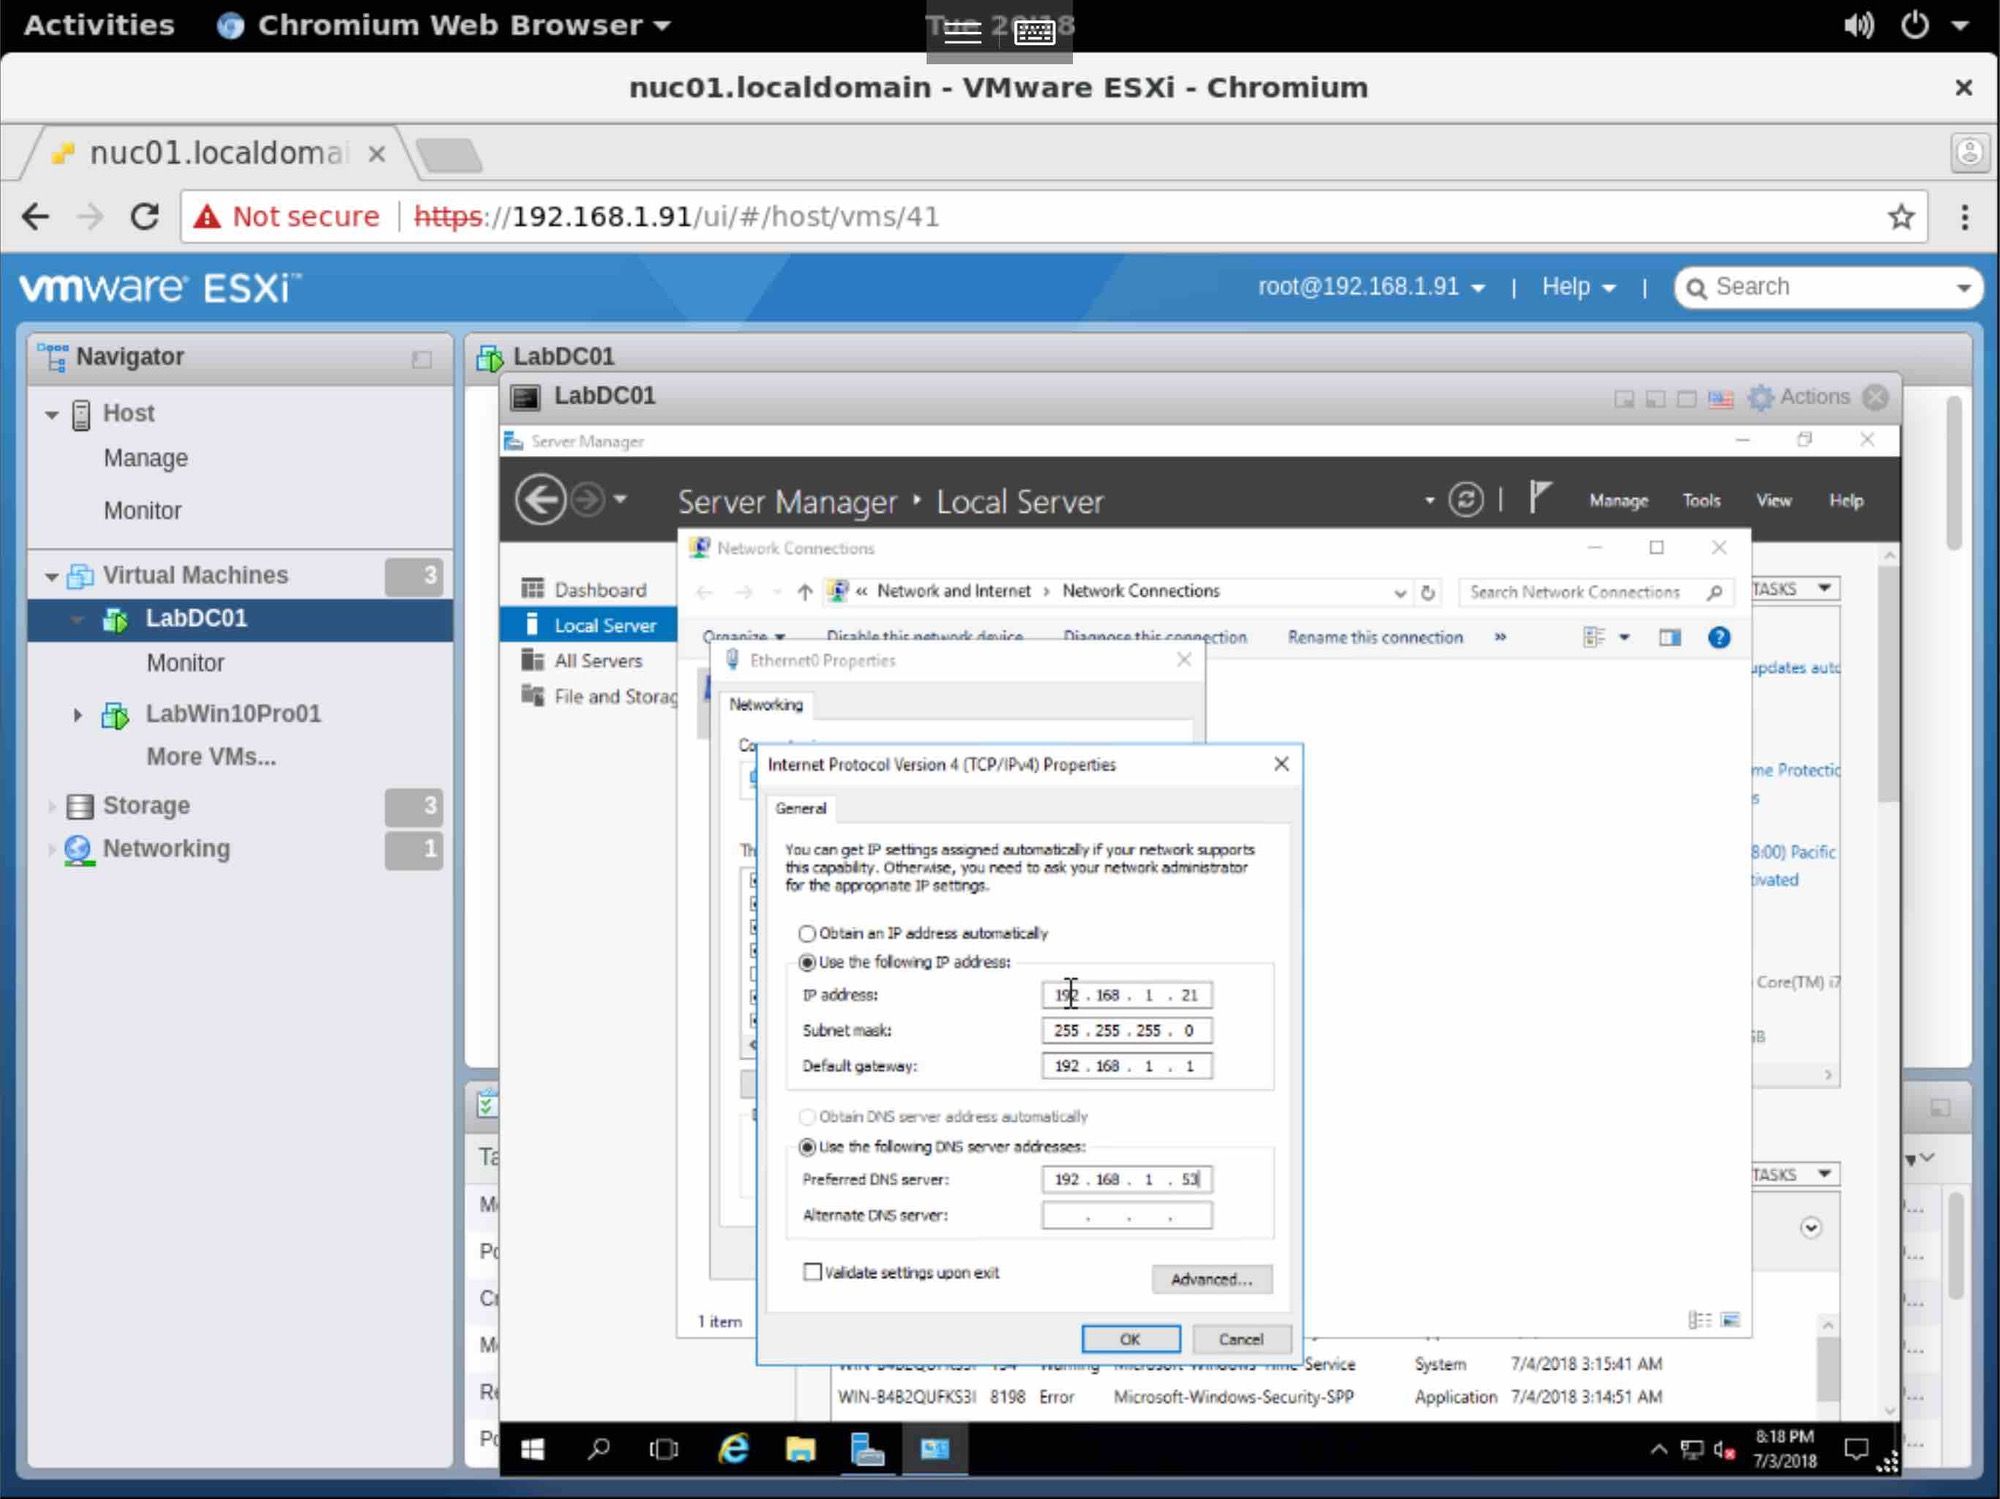Open Server Manager notifications flag
2000x1499 pixels.
pyautogui.click(x=1539, y=497)
